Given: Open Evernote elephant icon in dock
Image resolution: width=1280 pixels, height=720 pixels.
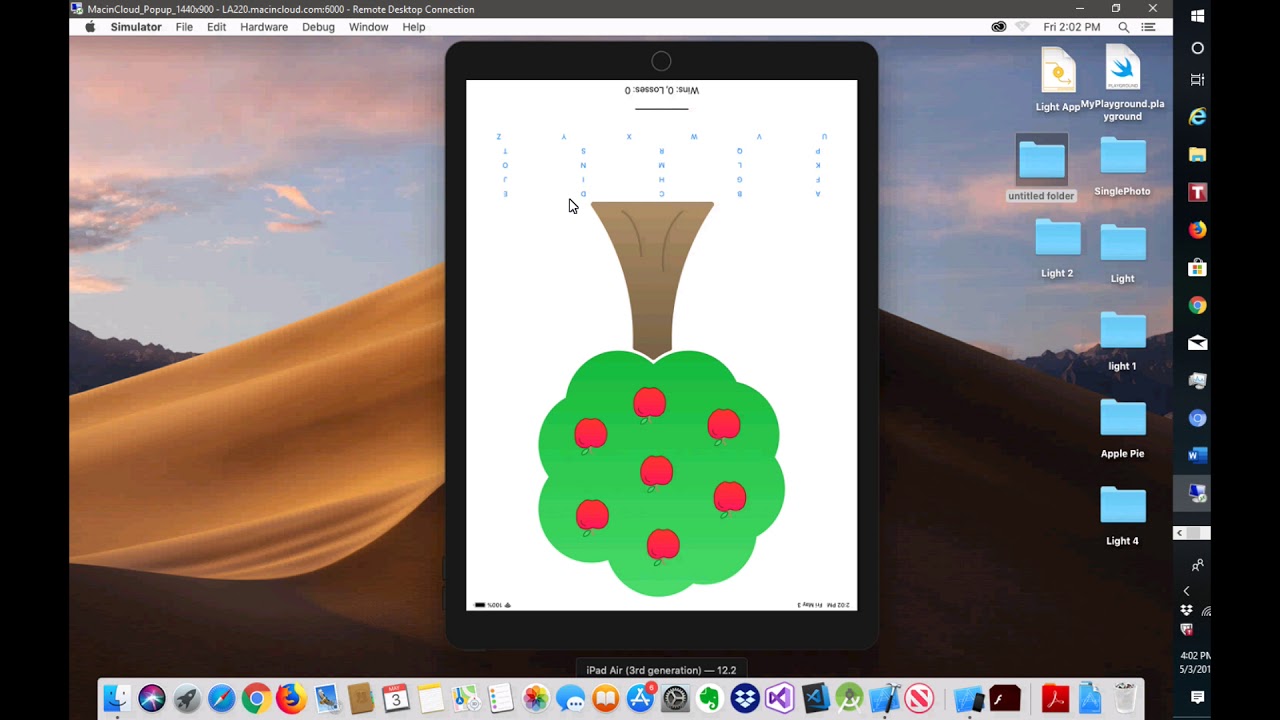Looking at the screenshot, I should point(710,698).
